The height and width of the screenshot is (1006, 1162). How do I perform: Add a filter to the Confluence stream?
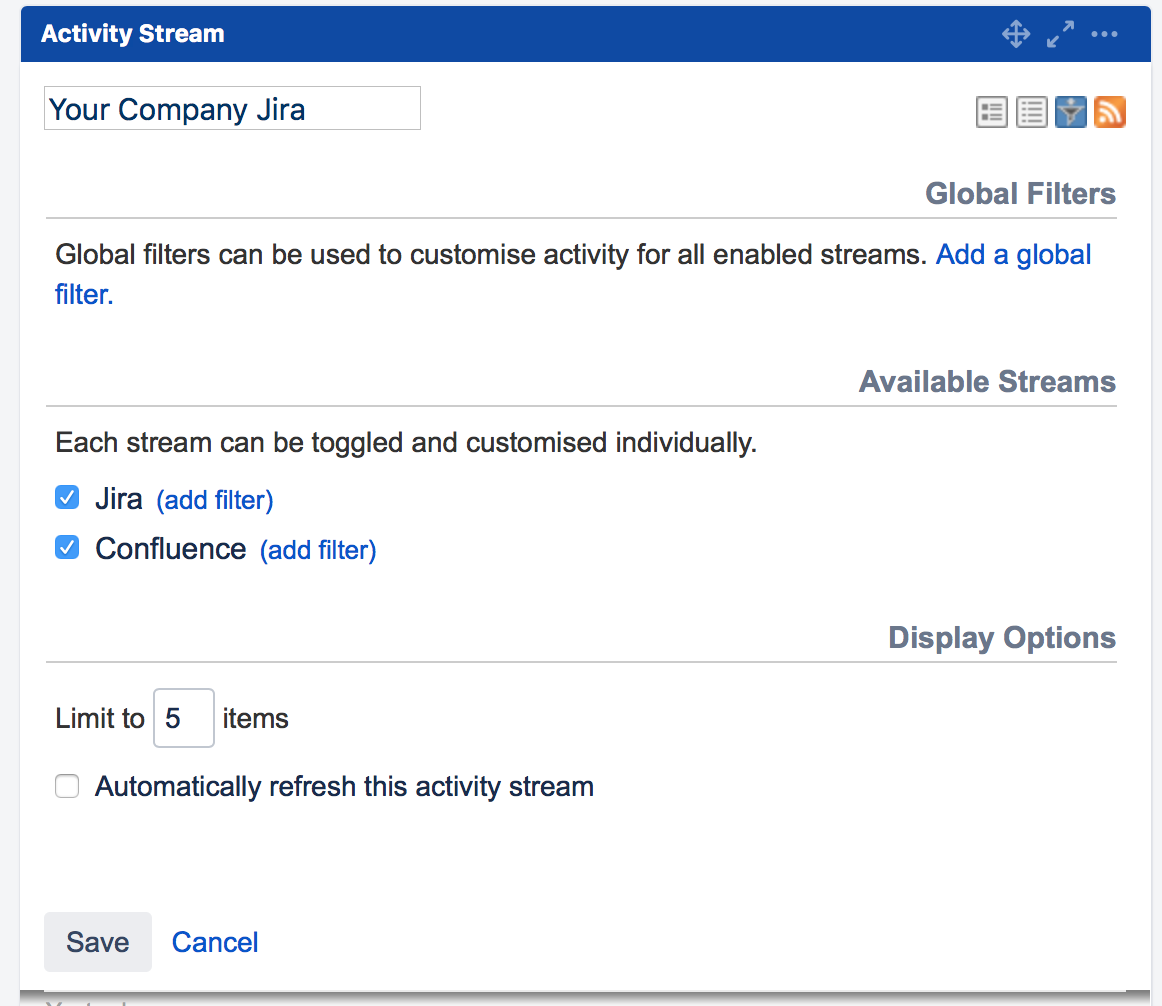point(317,550)
